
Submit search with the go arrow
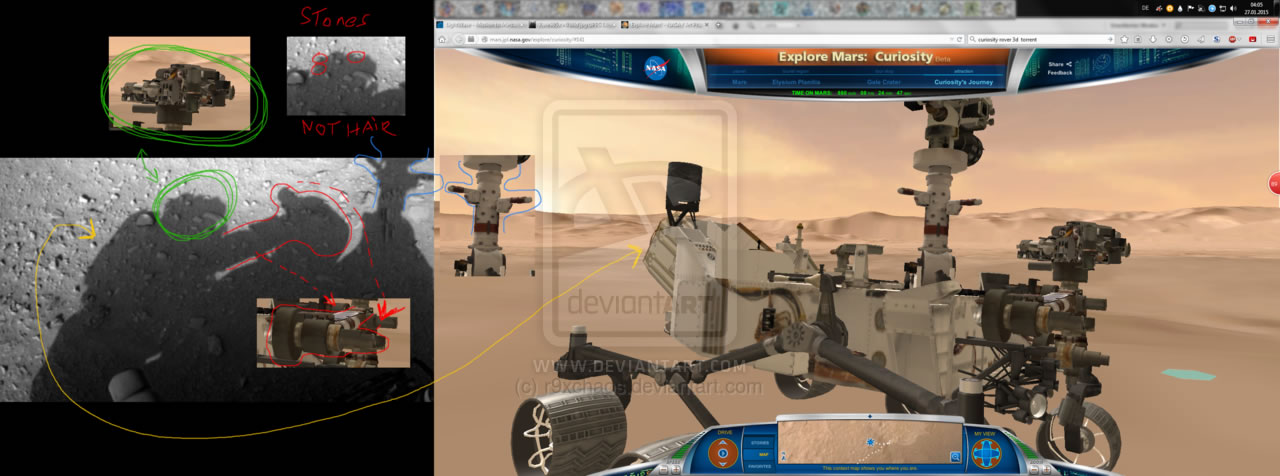pos(1110,39)
